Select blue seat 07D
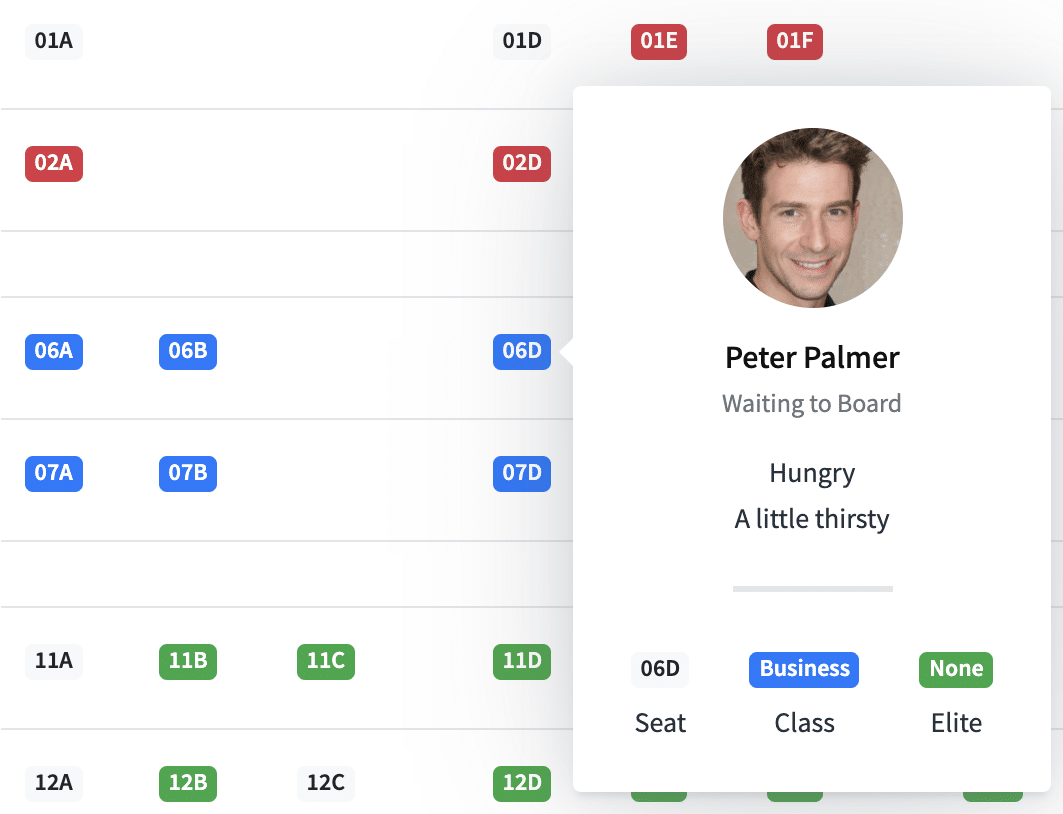The height and width of the screenshot is (814, 1063). coord(522,473)
